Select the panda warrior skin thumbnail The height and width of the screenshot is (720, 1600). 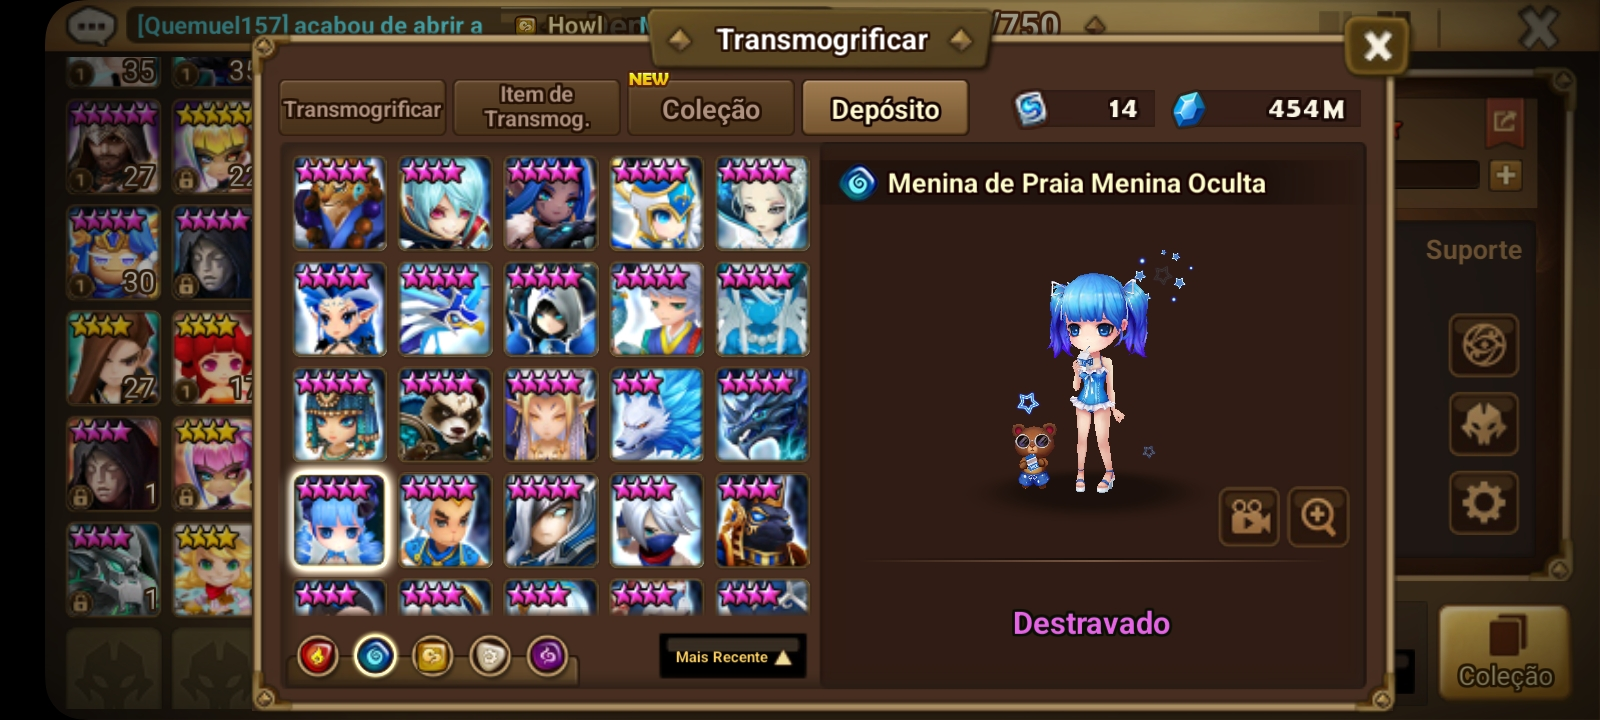click(445, 415)
